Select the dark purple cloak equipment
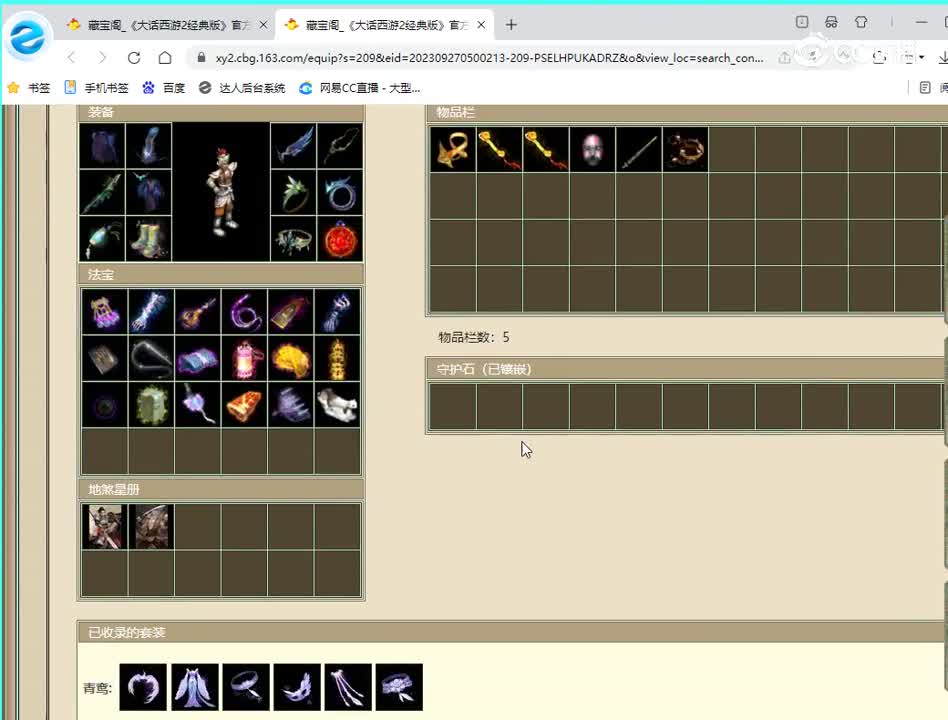948x720 pixels. [102, 146]
